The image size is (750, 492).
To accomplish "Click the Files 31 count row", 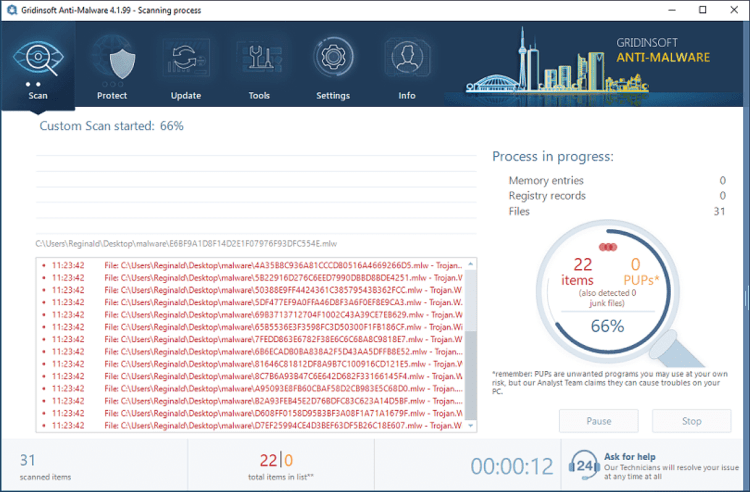I will pos(617,211).
